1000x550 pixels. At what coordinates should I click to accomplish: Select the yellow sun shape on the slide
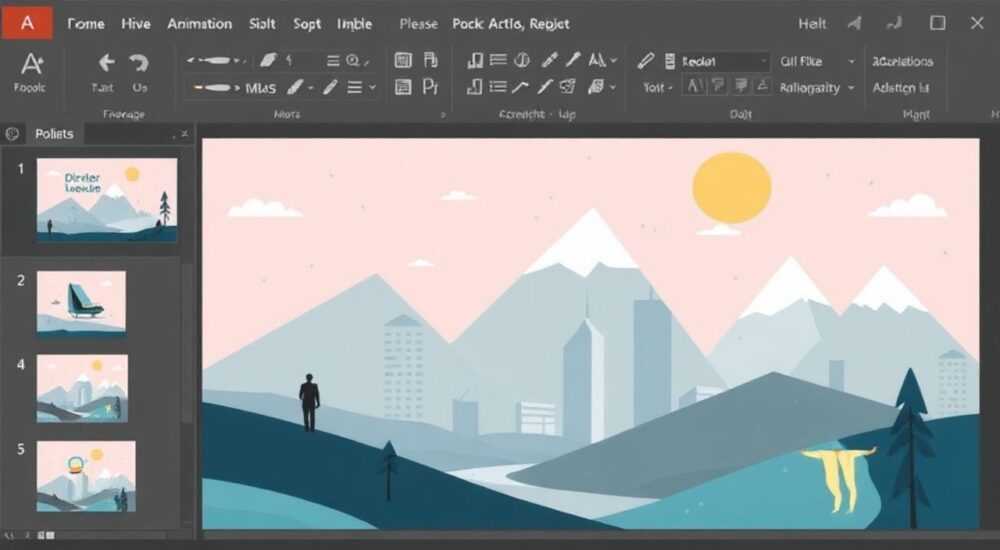[732, 188]
